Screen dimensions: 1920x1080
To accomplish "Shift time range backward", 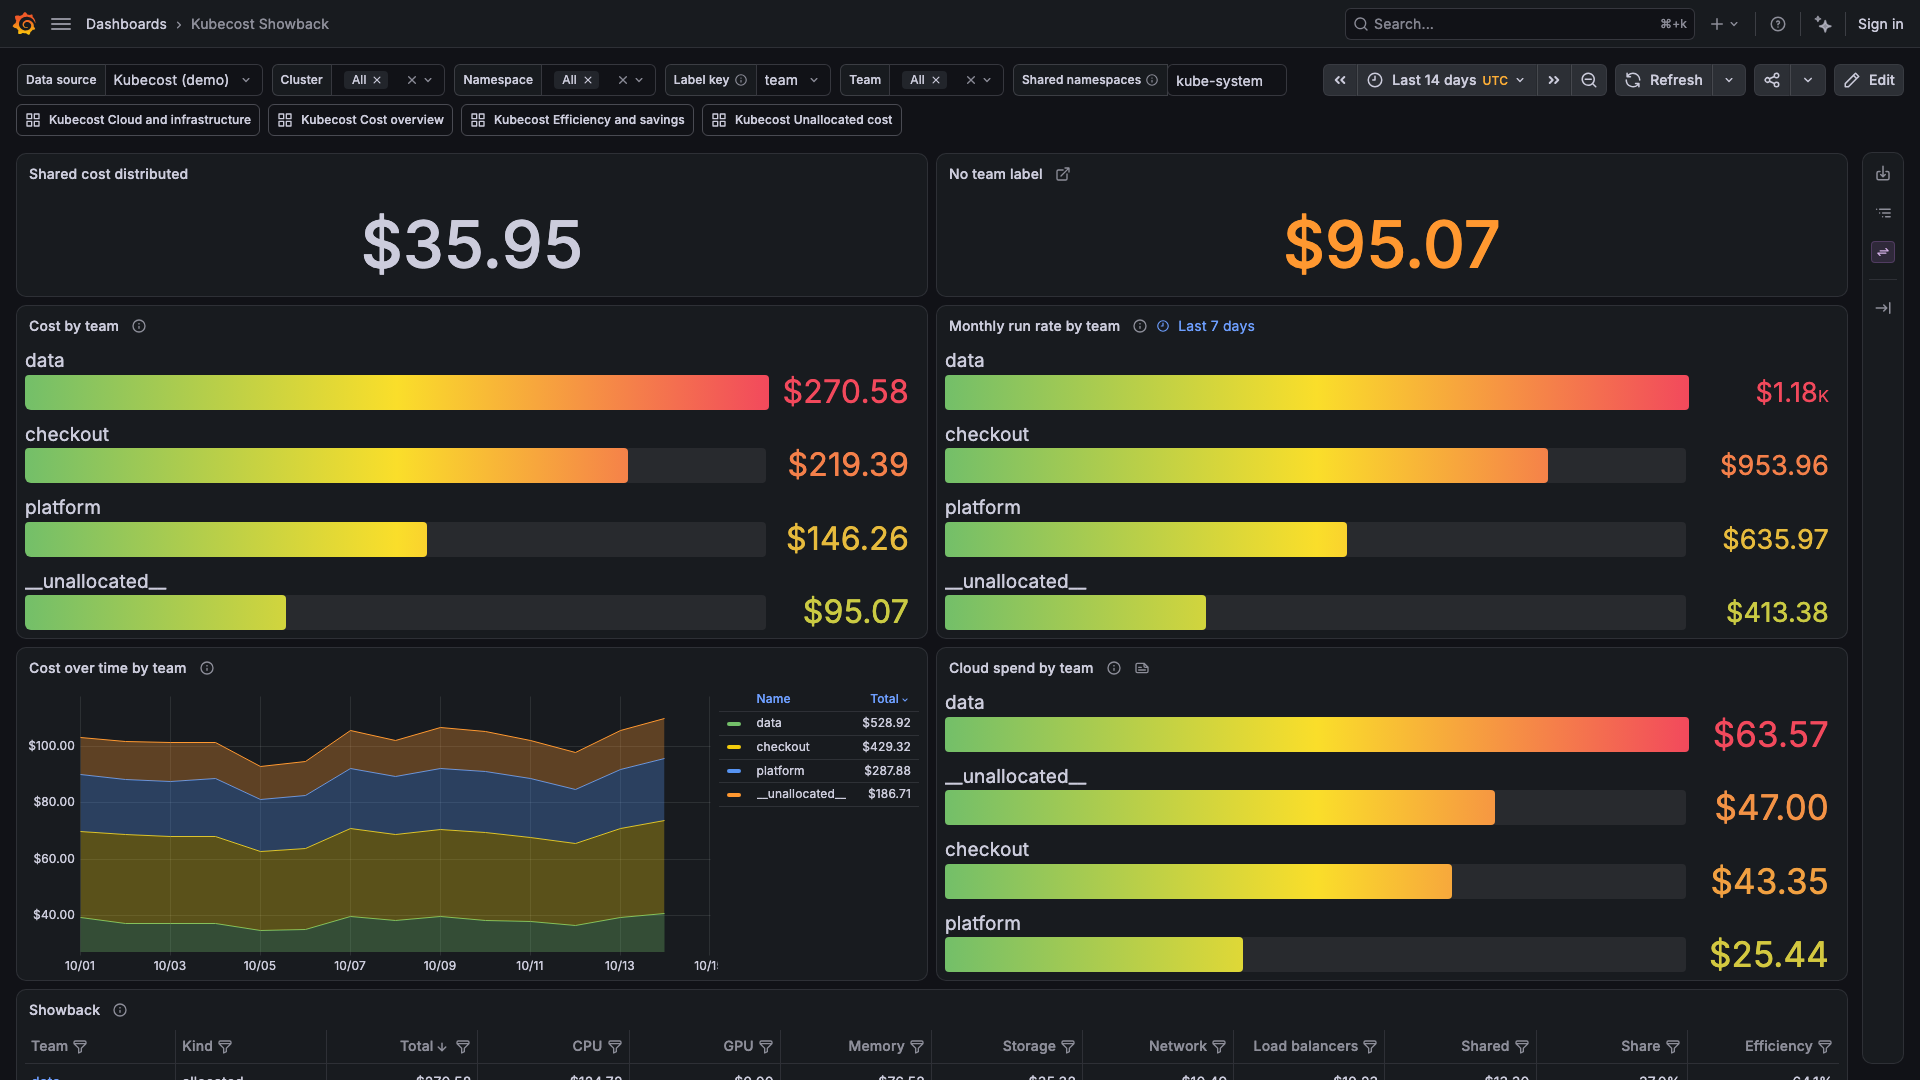I will (1340, 80).
